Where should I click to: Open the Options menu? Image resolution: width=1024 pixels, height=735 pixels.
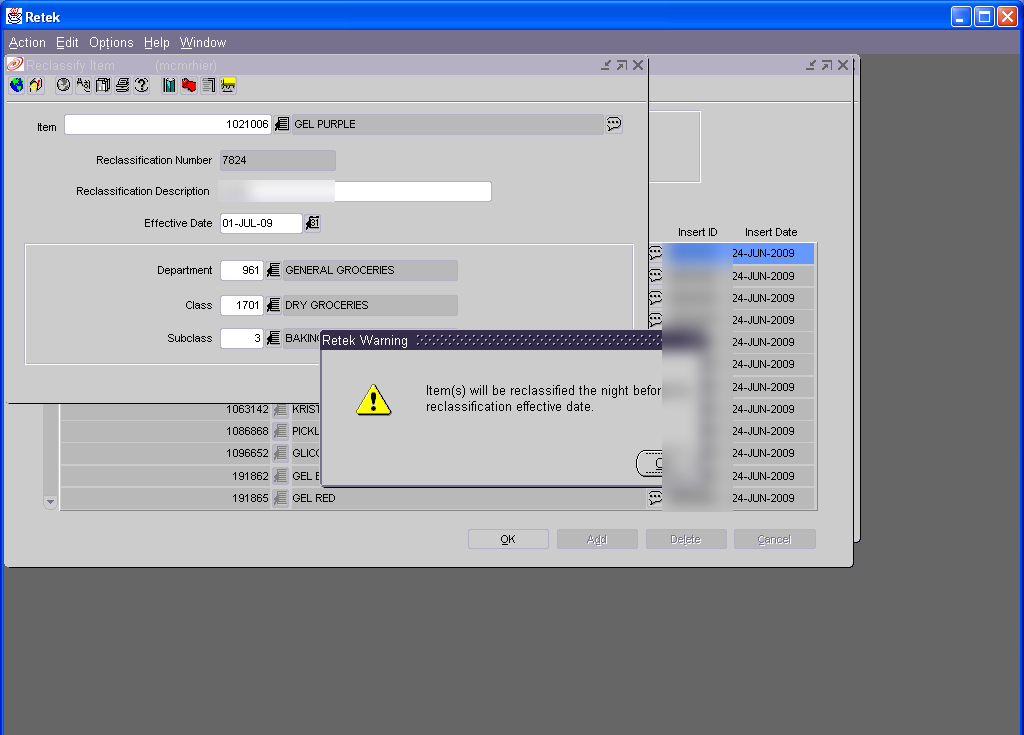(x=111, y=42)
